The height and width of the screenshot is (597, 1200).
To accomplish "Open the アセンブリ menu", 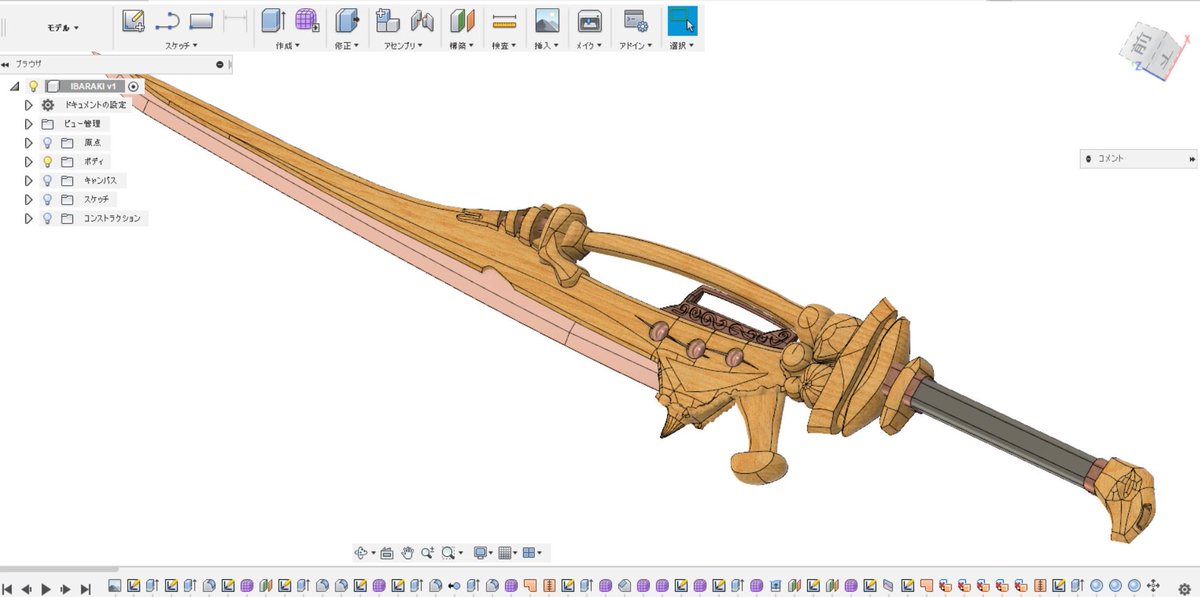I will coord(404,45).
